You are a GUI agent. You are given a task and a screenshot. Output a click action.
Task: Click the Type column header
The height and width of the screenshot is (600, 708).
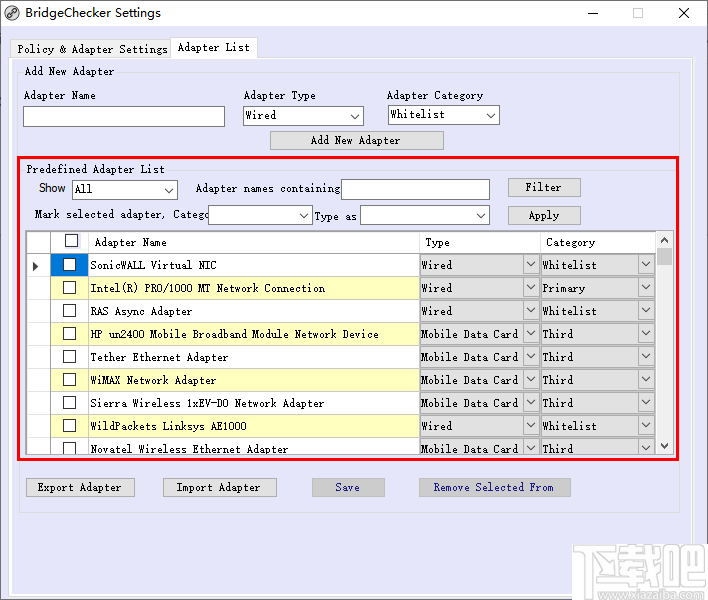click(x=480, y=242)
